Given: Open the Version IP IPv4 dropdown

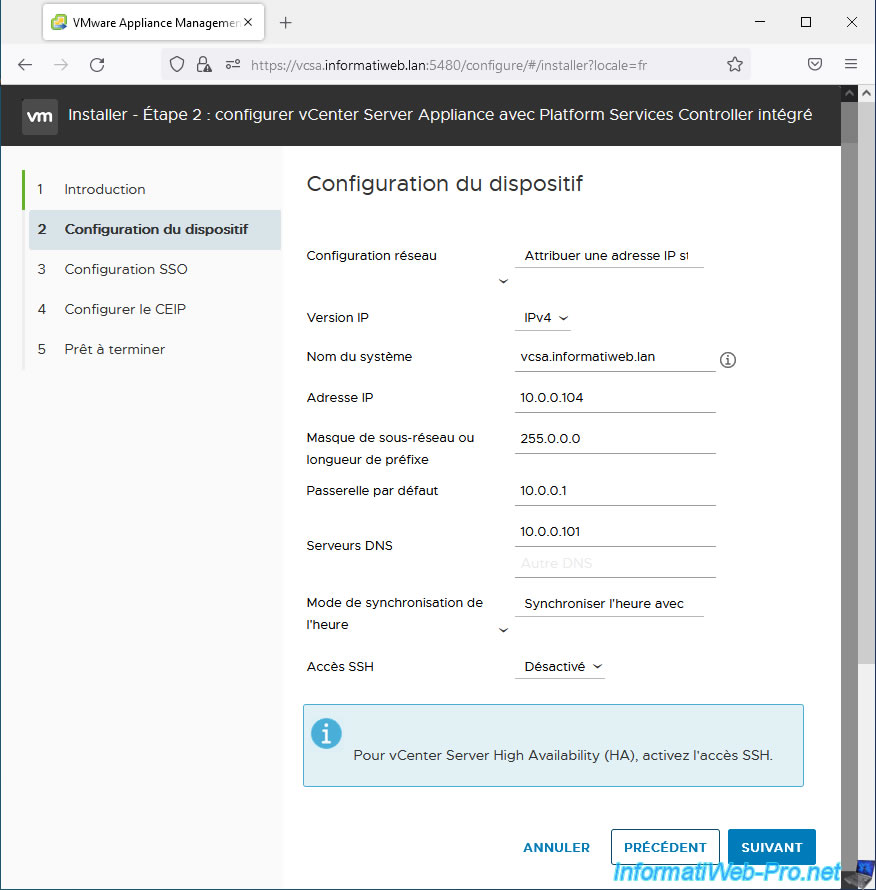Looking at the screenshot, I should tap(543, 318).
